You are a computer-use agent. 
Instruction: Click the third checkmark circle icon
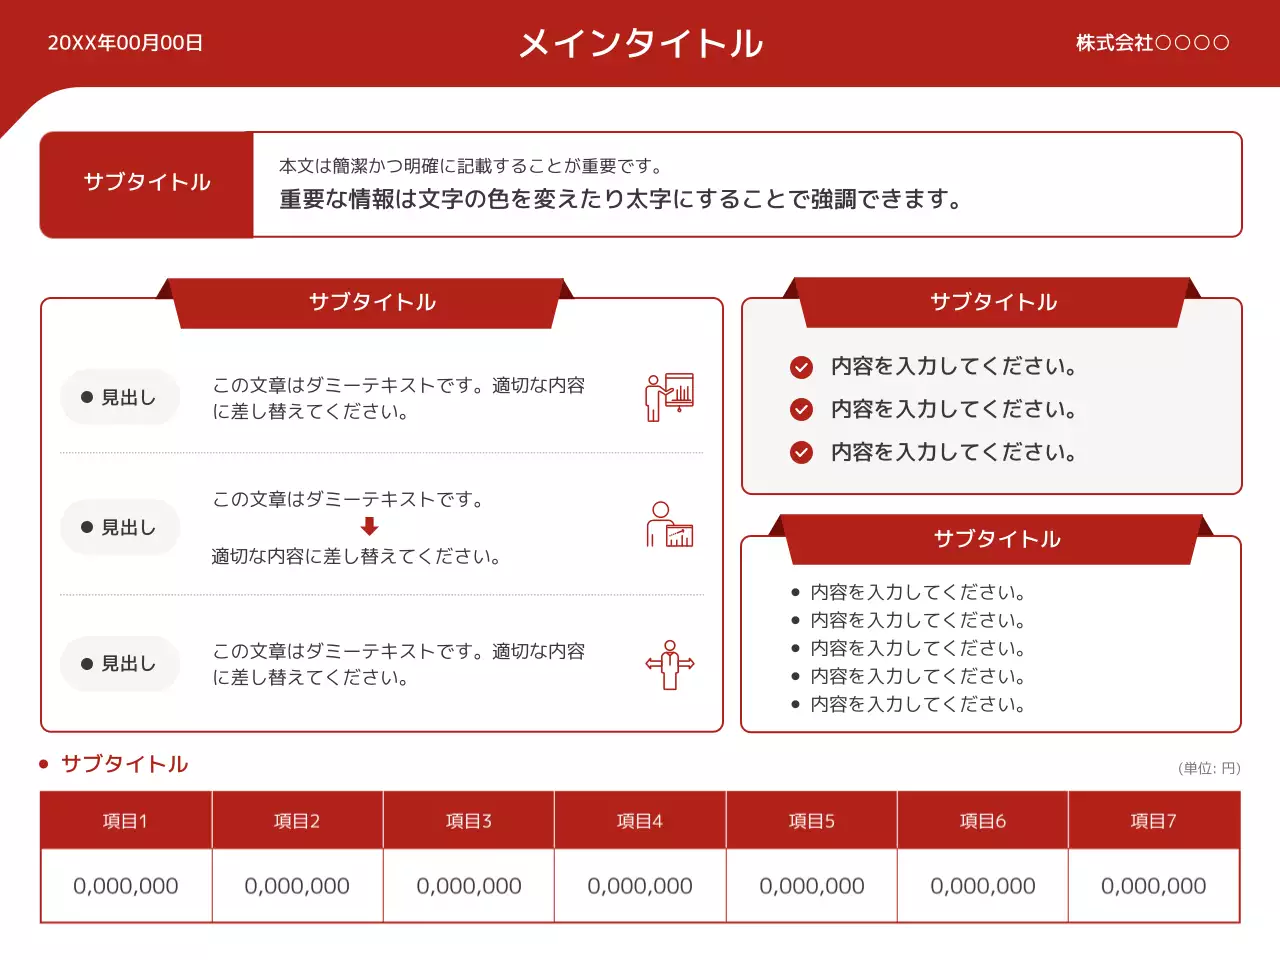point(803,452)
